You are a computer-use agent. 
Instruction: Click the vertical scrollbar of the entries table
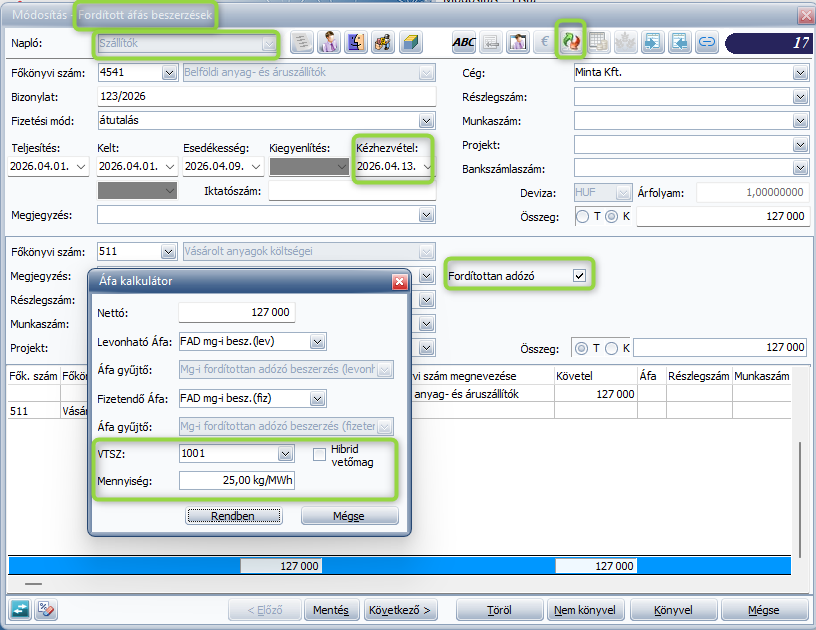click(x=800, y=499)
